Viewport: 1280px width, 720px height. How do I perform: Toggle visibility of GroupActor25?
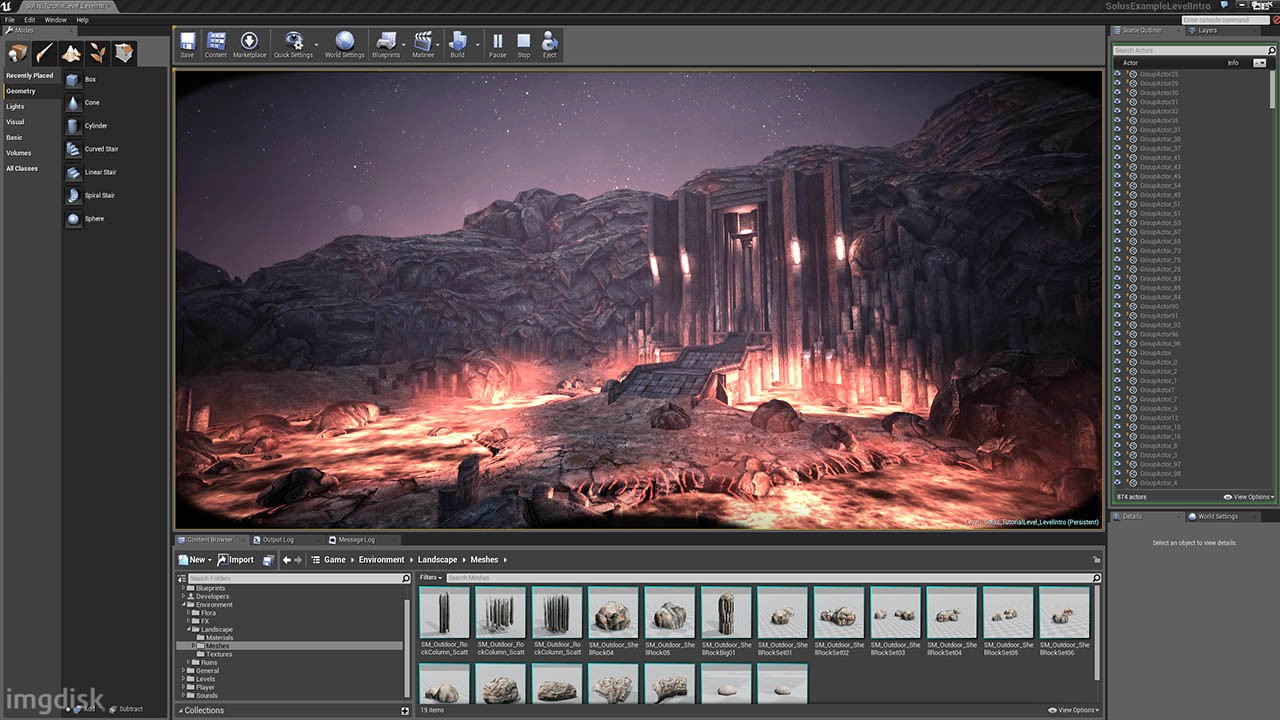[1118, 74]
